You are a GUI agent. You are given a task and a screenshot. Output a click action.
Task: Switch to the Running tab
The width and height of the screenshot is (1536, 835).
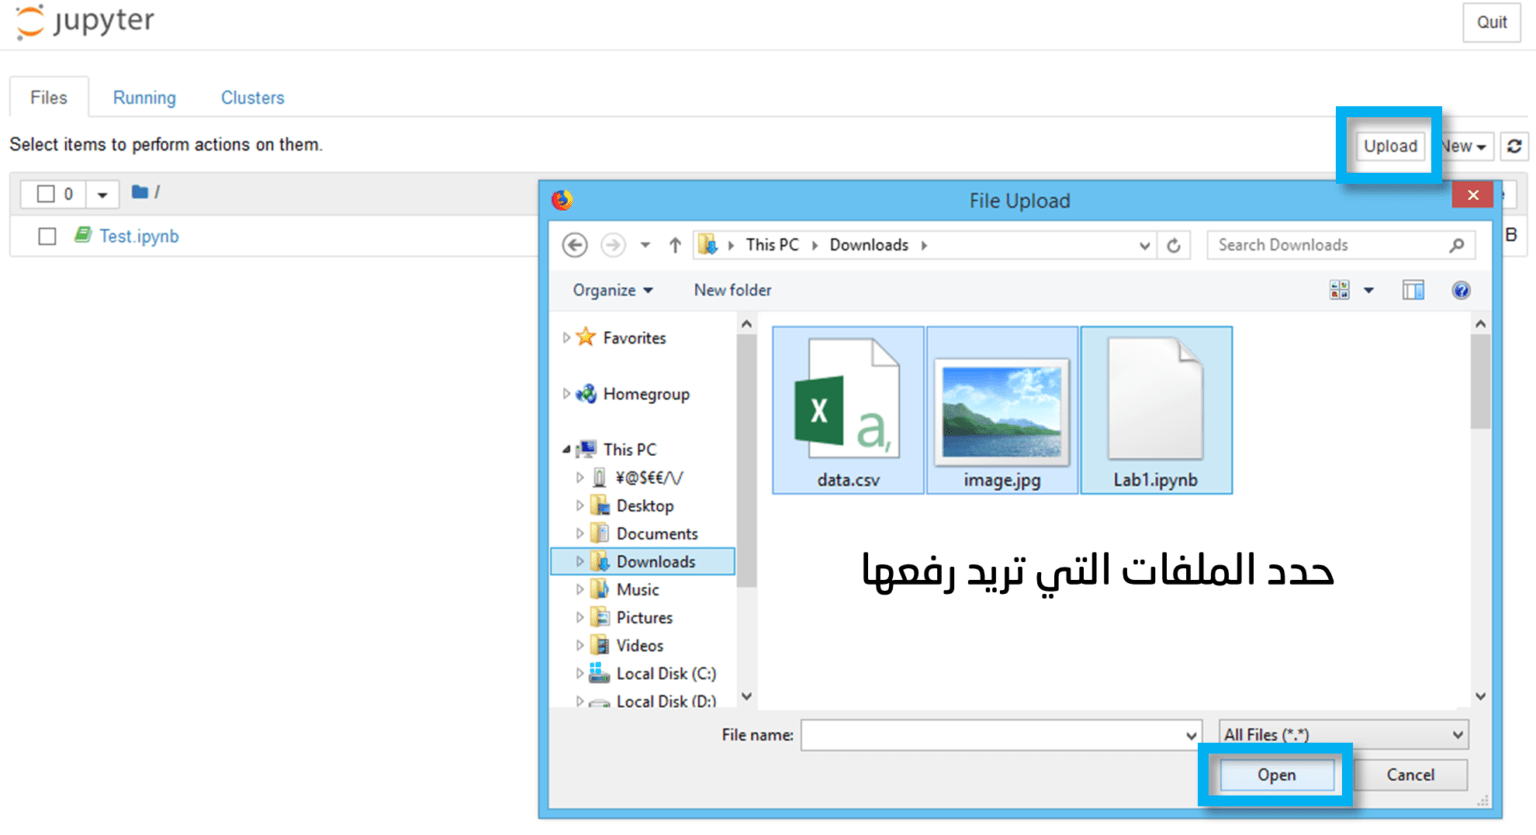(x=144, y=97)
